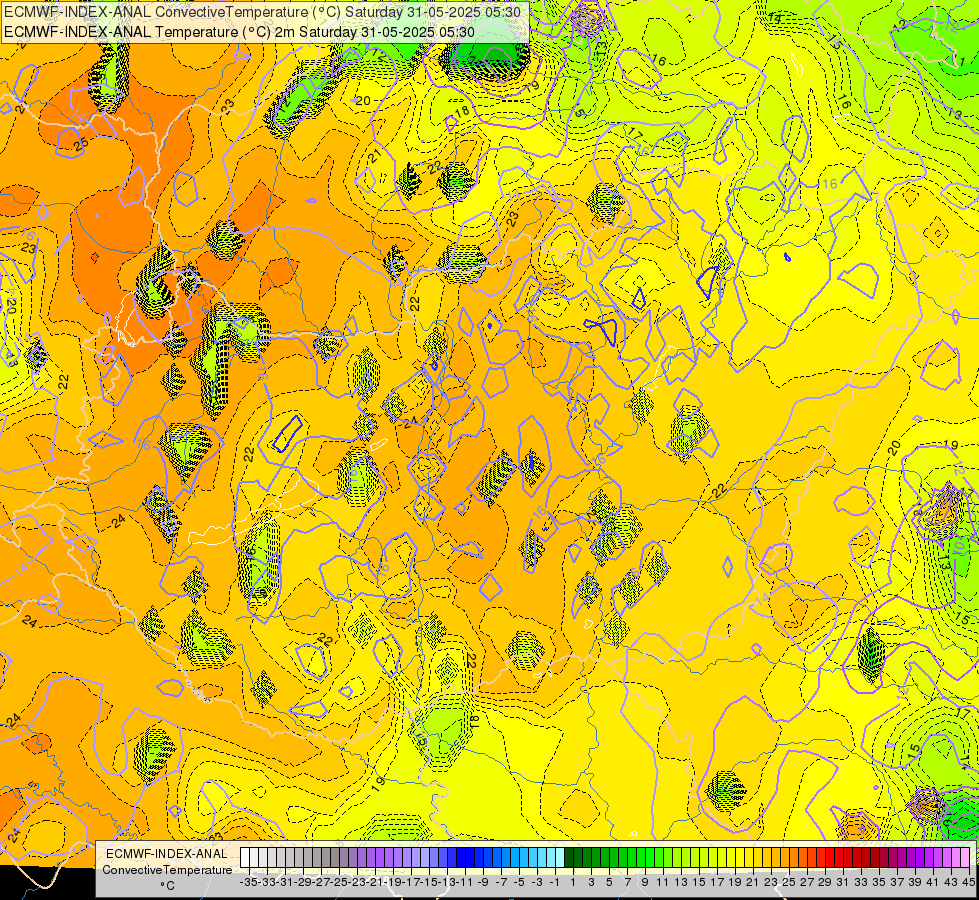Click the -25 value on the legend scale
Image resolution: width=979 pixels, height=900 pixels.
(338, 882)
